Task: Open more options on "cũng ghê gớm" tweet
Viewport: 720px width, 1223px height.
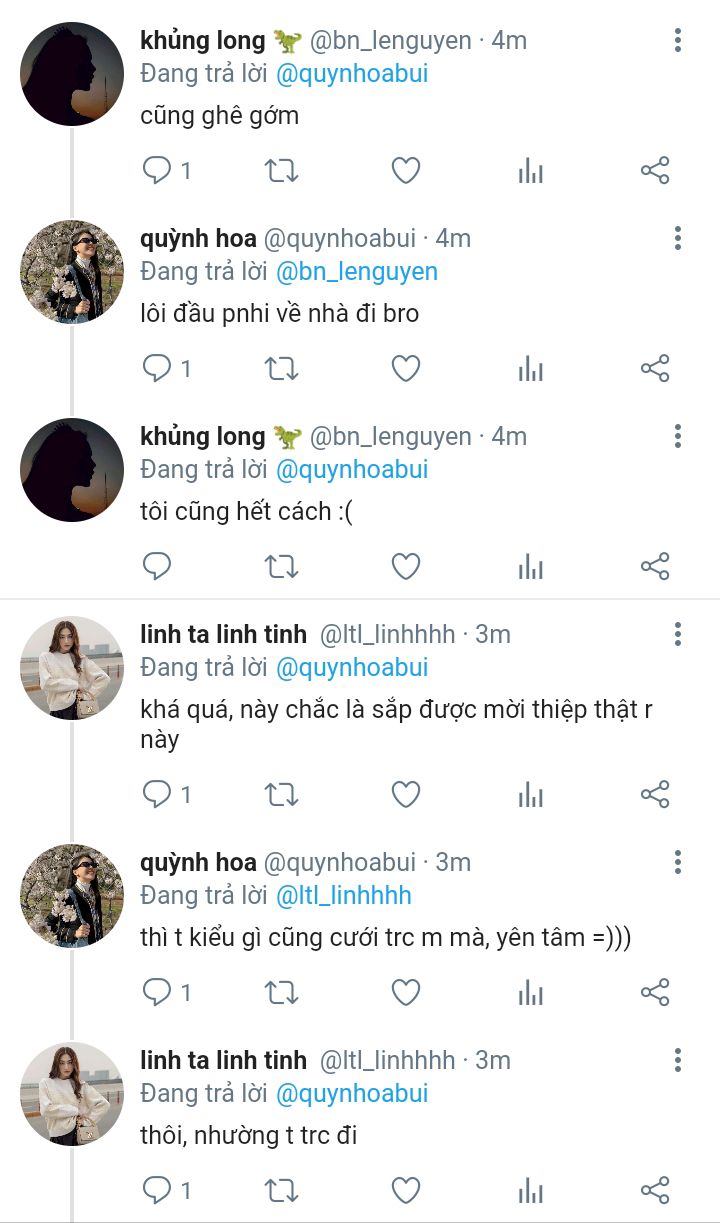Action: click(x=678, y=40)
